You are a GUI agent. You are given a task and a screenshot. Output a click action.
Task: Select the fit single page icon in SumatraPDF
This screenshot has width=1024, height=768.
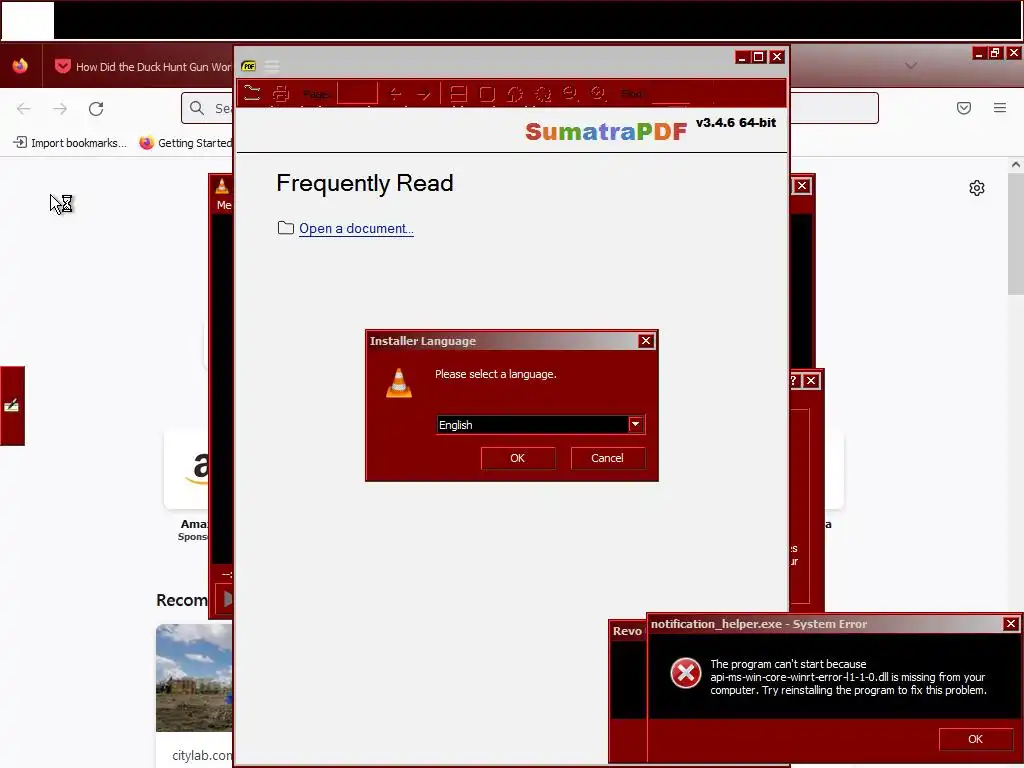[x=487, y=94]
